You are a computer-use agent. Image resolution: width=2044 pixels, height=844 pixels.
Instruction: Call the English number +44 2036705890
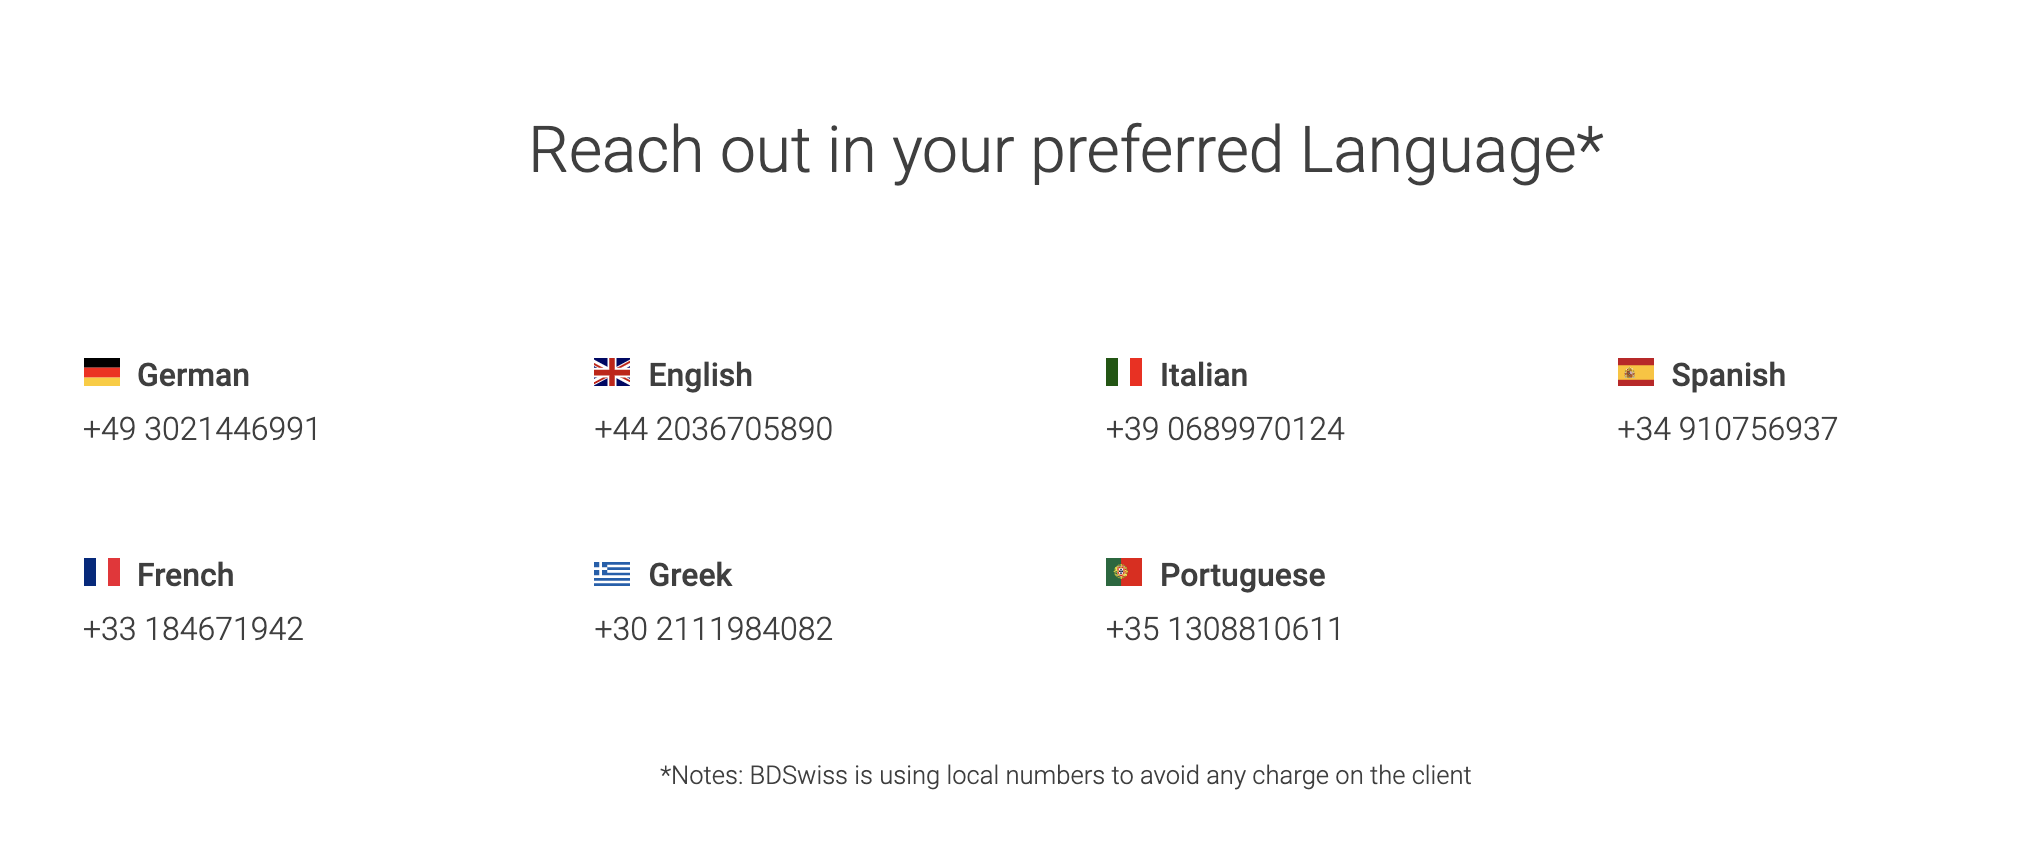pos(713,429)
